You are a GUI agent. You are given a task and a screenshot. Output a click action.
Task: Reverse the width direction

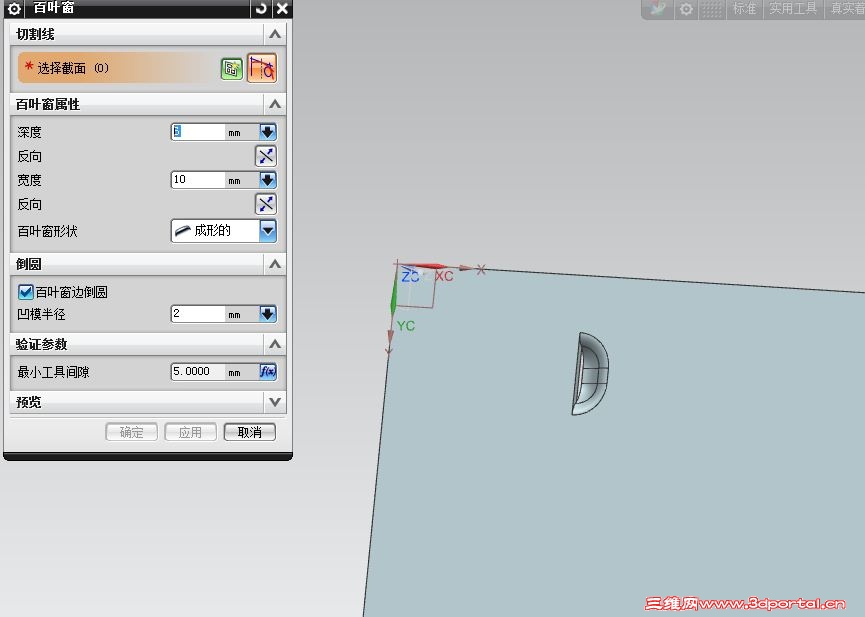266,204
